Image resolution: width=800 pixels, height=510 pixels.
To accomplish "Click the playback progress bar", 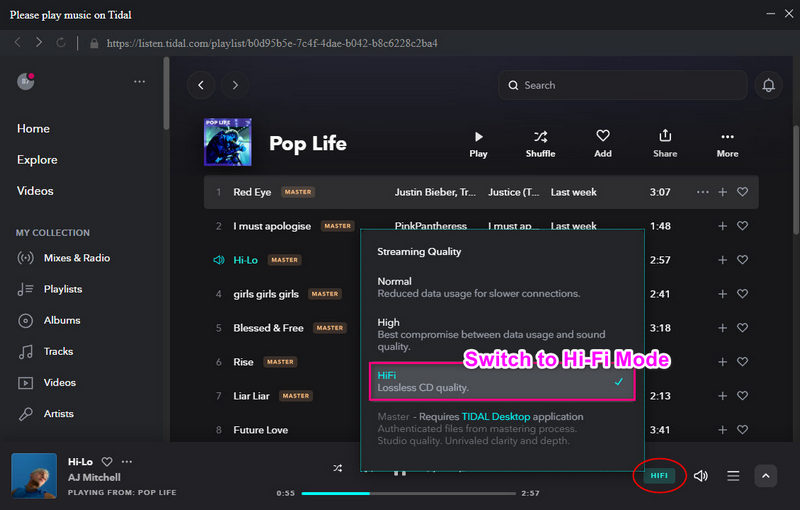I will pyautogui.click(x=408, y=493).
